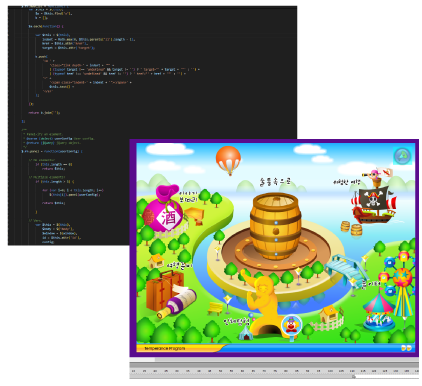The height and width of the screenshot is (386, 422).
Task: Click the pirate lookout holding a spyglass
Action: (x=376, y=178)
